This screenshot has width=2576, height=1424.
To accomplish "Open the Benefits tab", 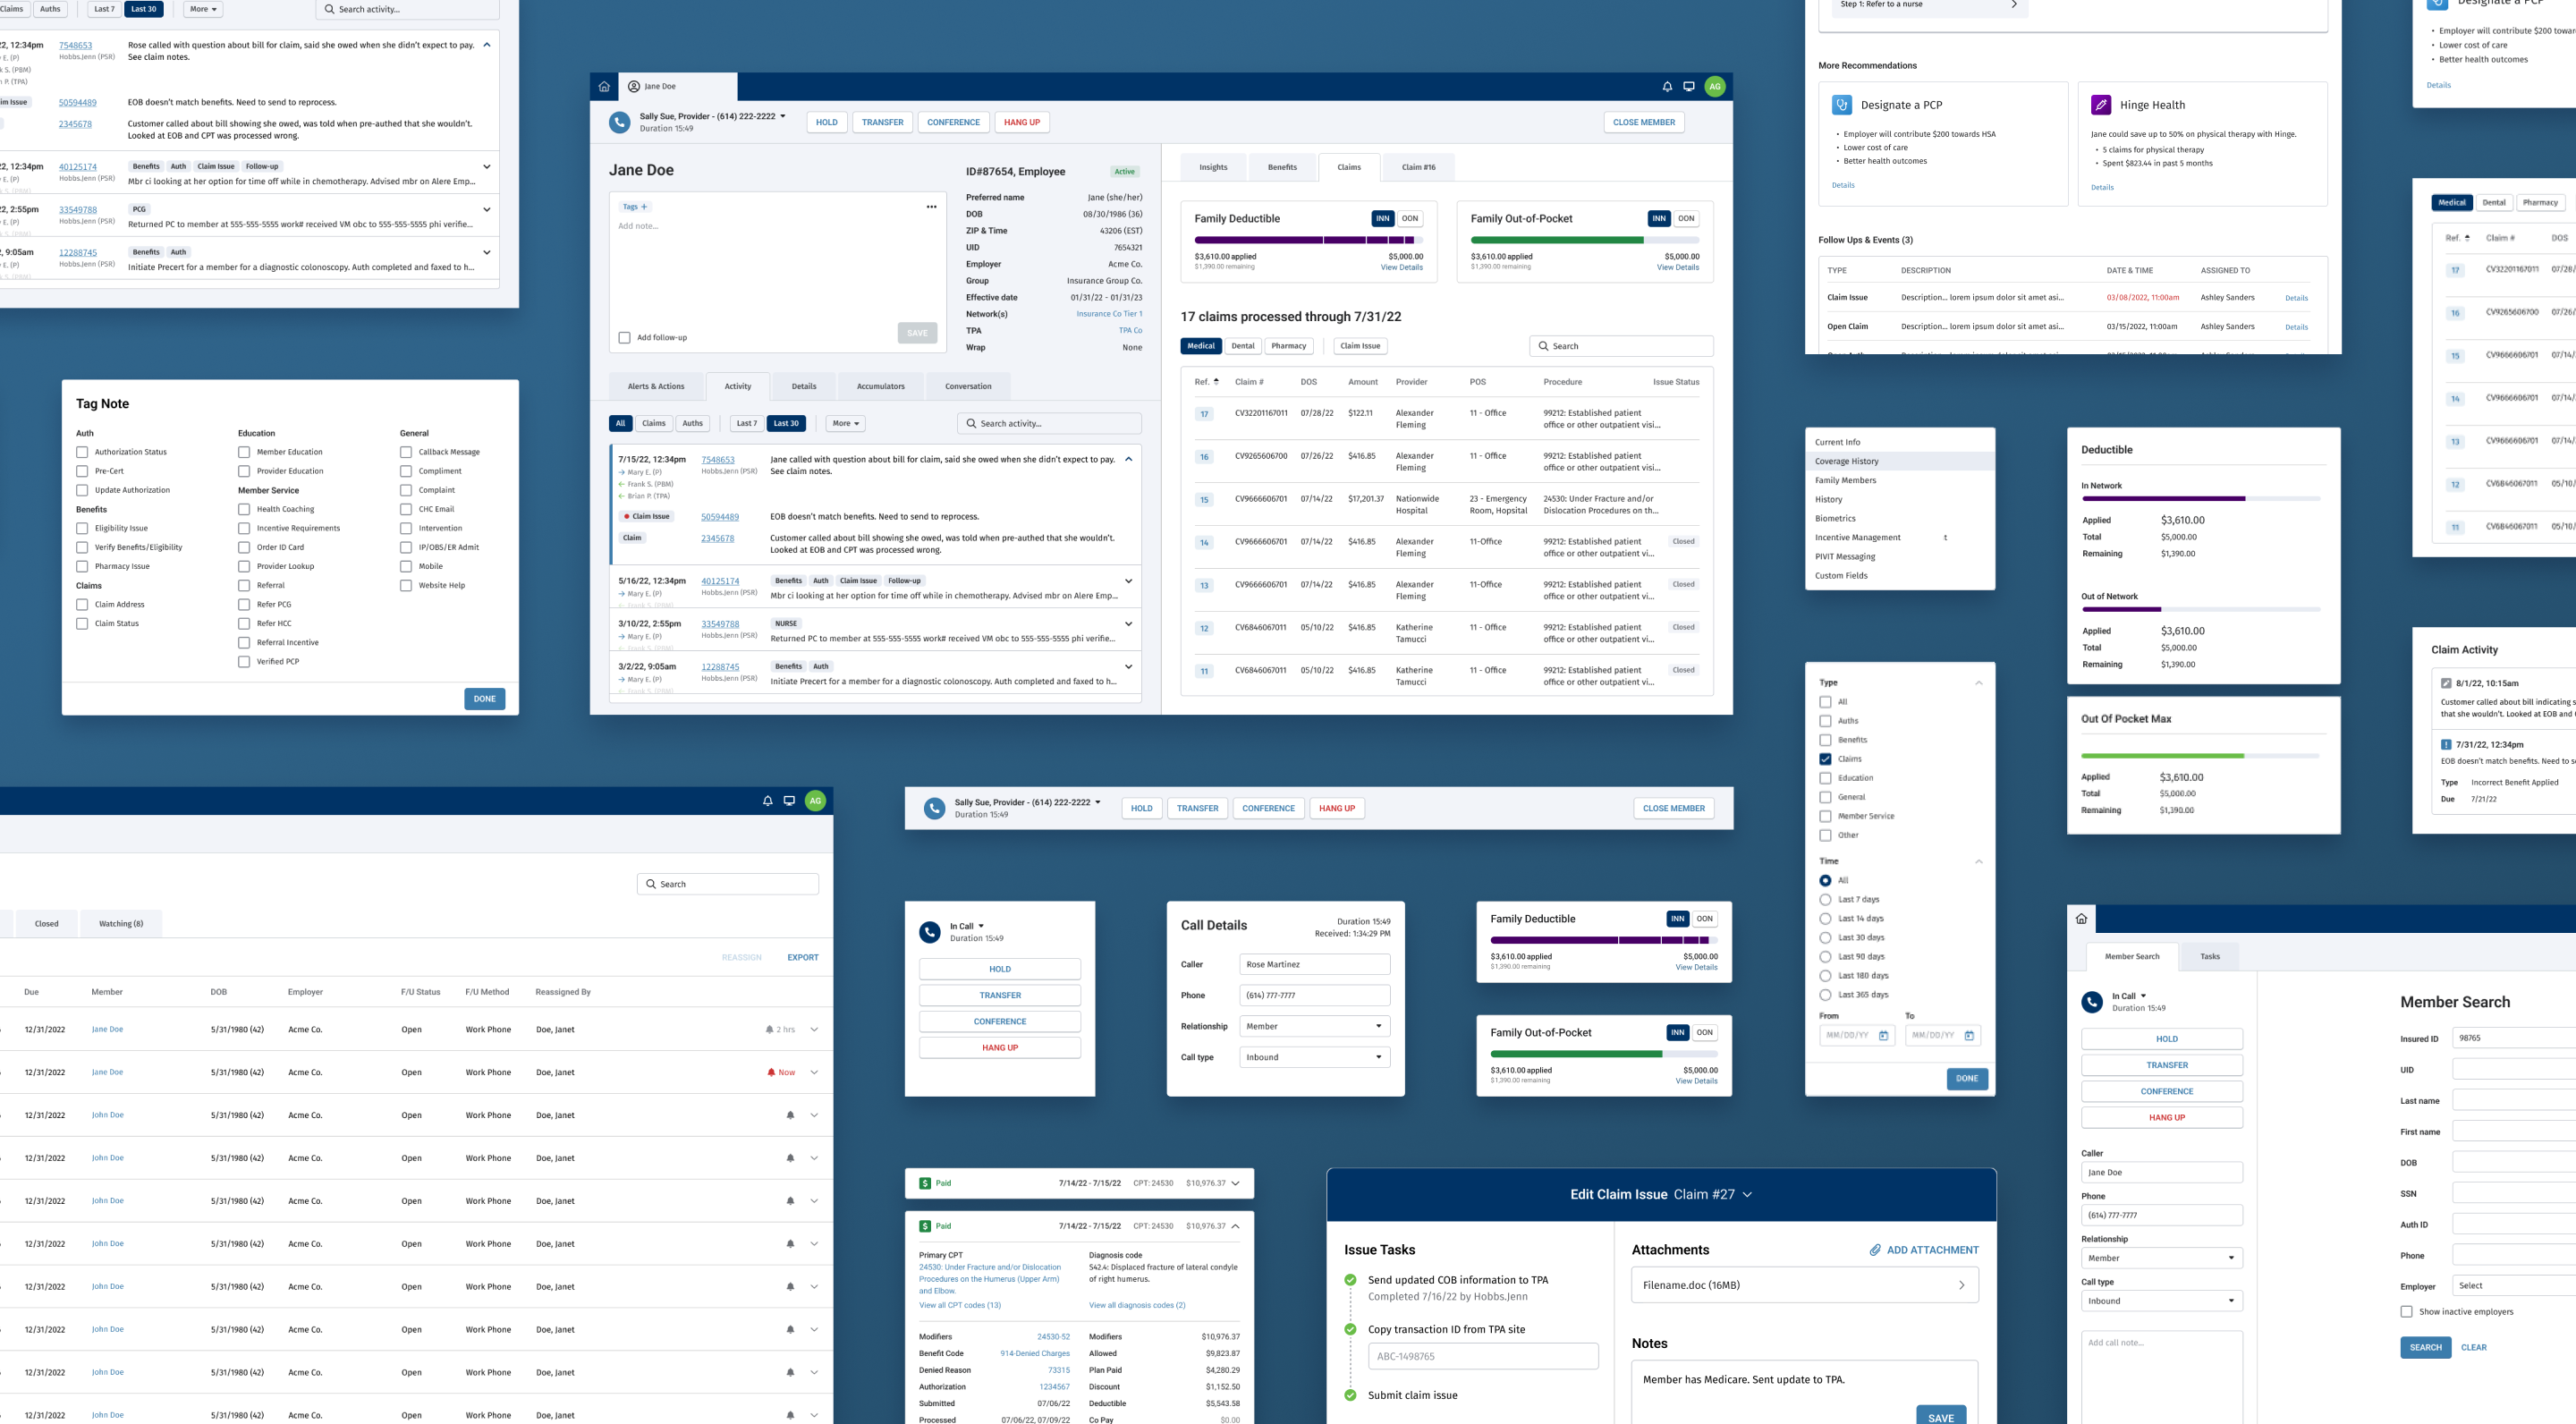I will 1282,167.
